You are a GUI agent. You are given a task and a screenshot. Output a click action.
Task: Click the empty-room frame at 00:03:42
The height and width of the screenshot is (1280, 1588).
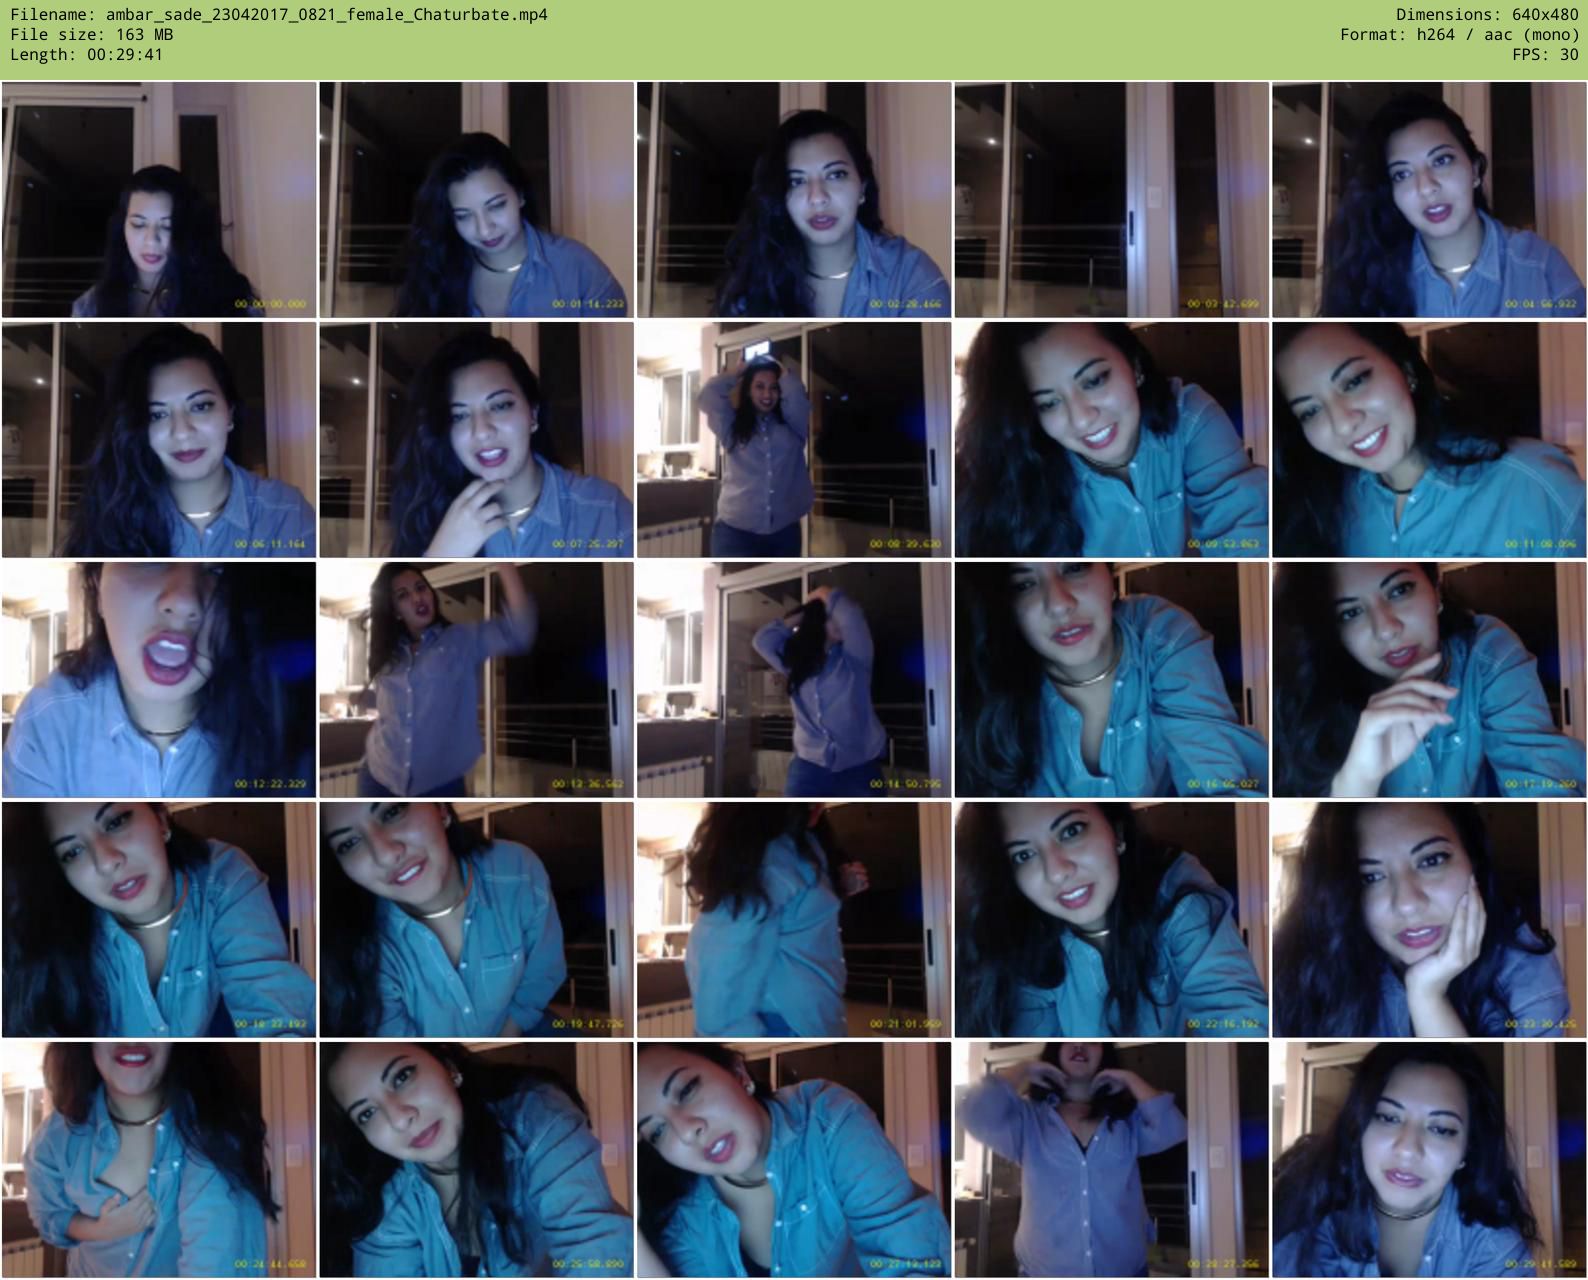(1111, 200)
